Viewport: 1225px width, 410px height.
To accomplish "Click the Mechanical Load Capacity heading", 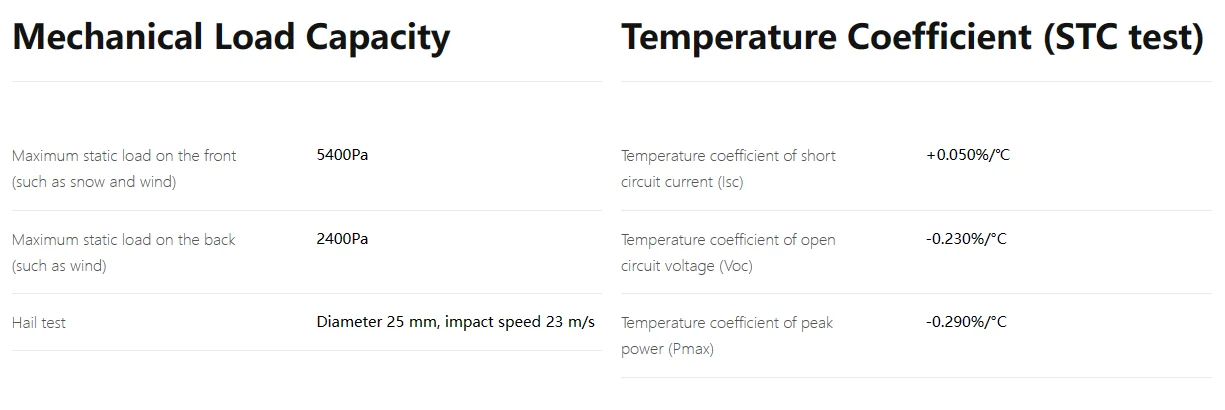I will 231,38.
